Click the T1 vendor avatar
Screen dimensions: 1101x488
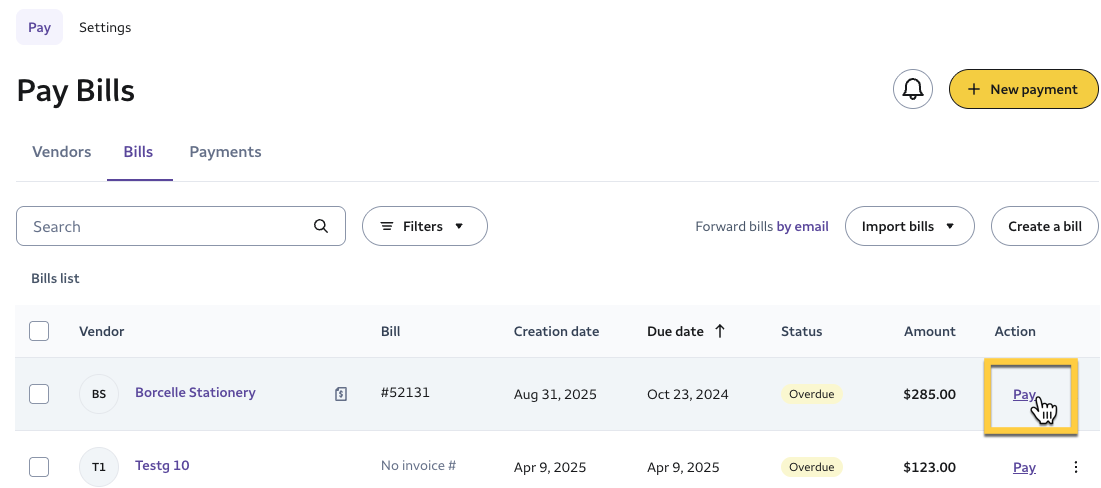[x=99, y=466]
